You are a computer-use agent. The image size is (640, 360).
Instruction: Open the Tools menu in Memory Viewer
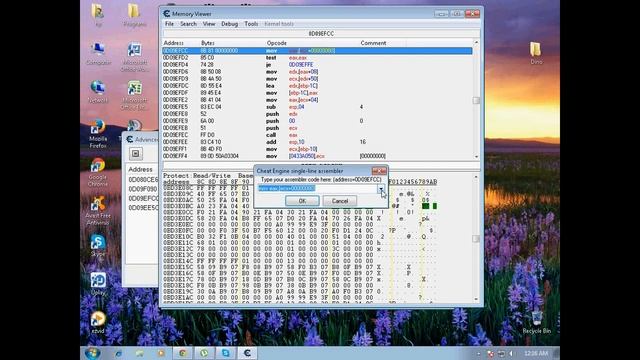[251, 24]
